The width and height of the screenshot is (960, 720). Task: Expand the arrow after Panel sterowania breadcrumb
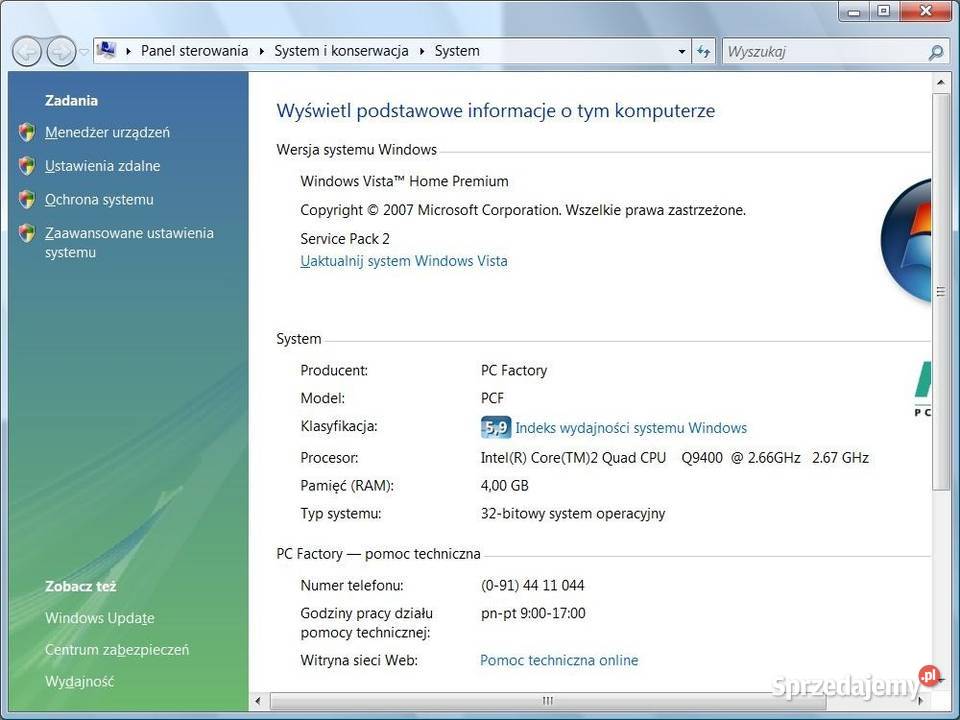(x=262, y=51)
